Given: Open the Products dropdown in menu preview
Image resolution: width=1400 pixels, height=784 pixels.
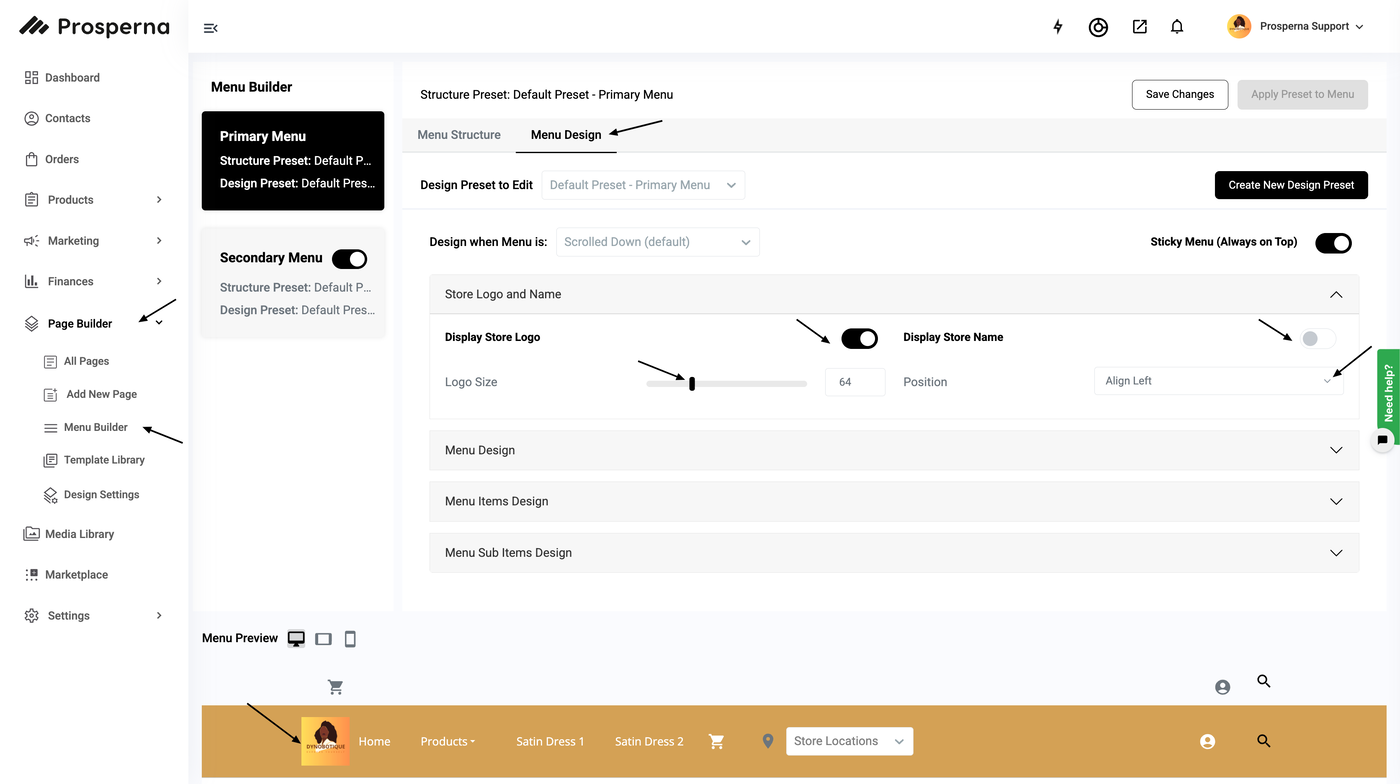Looking at the screenshot, I should click(x=448, y=741).
